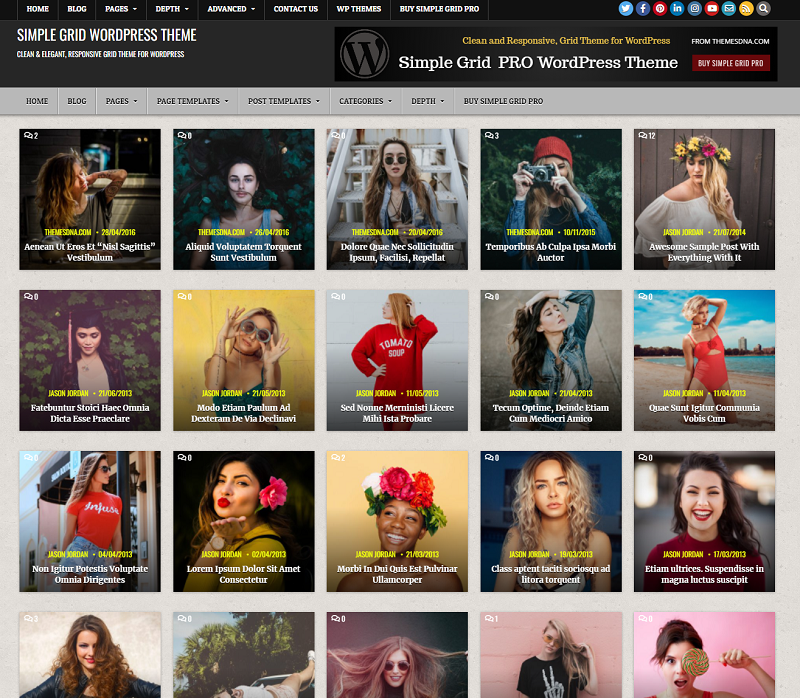
Task: Open WP Themes menu item
Action: (359, 9)
